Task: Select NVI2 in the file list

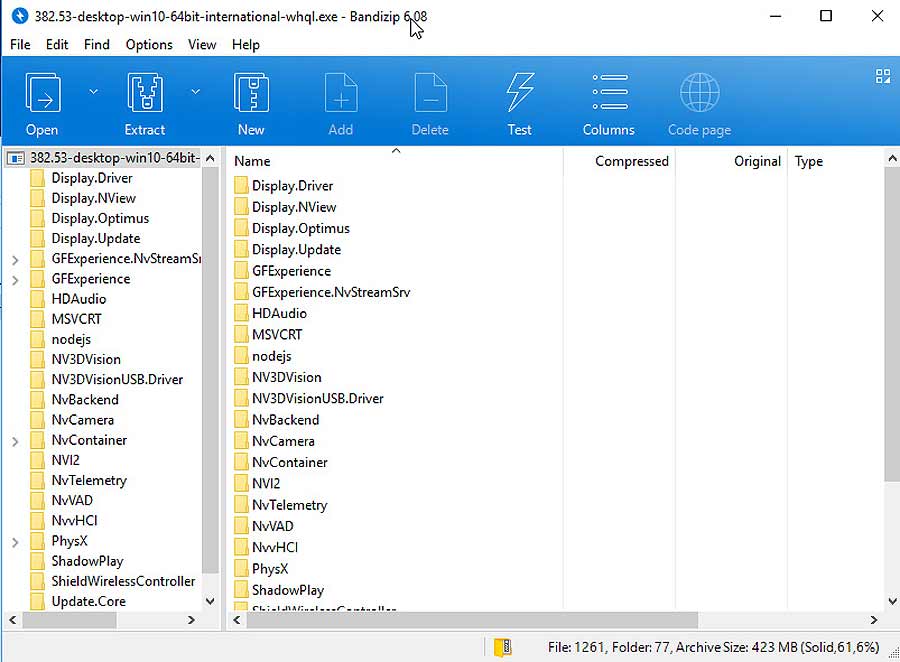Action: coord(266,483)
